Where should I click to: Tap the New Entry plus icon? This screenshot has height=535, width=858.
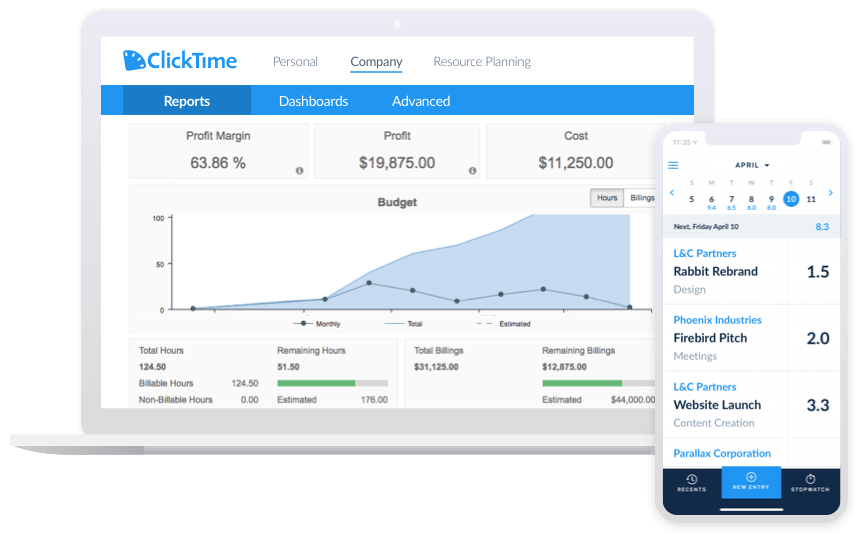(751, 478)
